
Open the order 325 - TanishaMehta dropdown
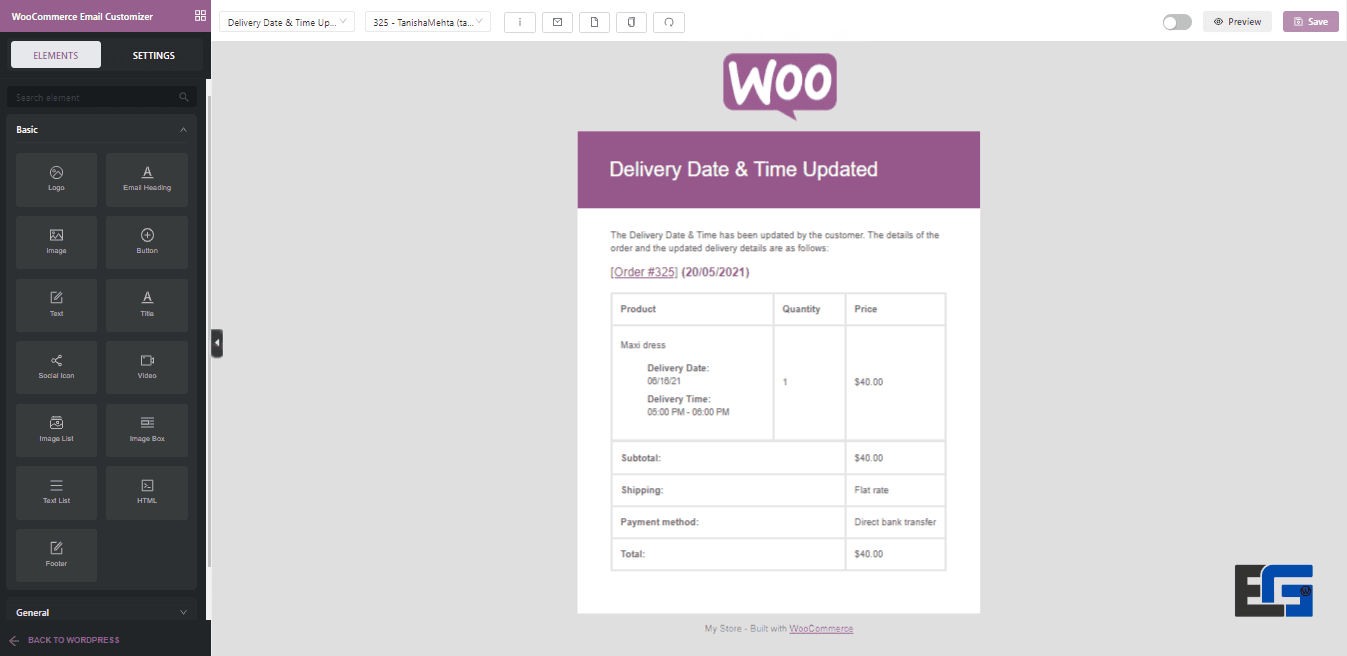(428, 22)
